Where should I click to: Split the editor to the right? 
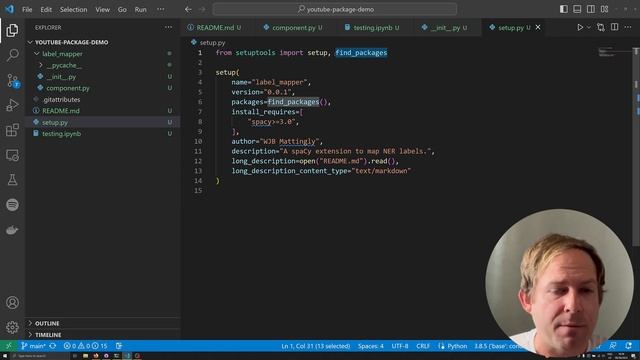click(x=614, y=27)
